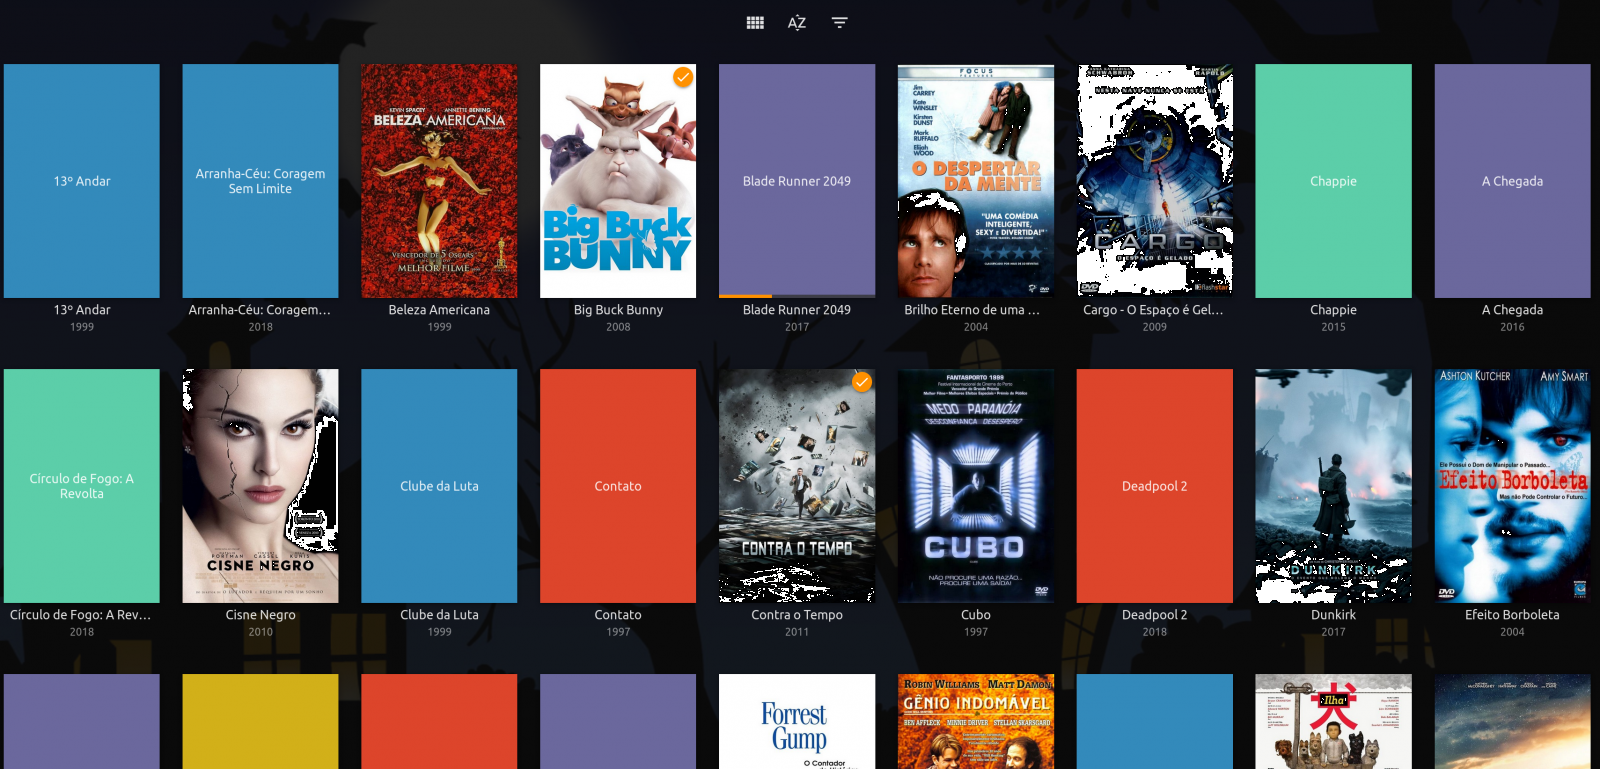The height and width of the screenshot is (769, 1600).
Task: Click the 'Arranha-Céu: Coragem…' title link
Action: 260,310
